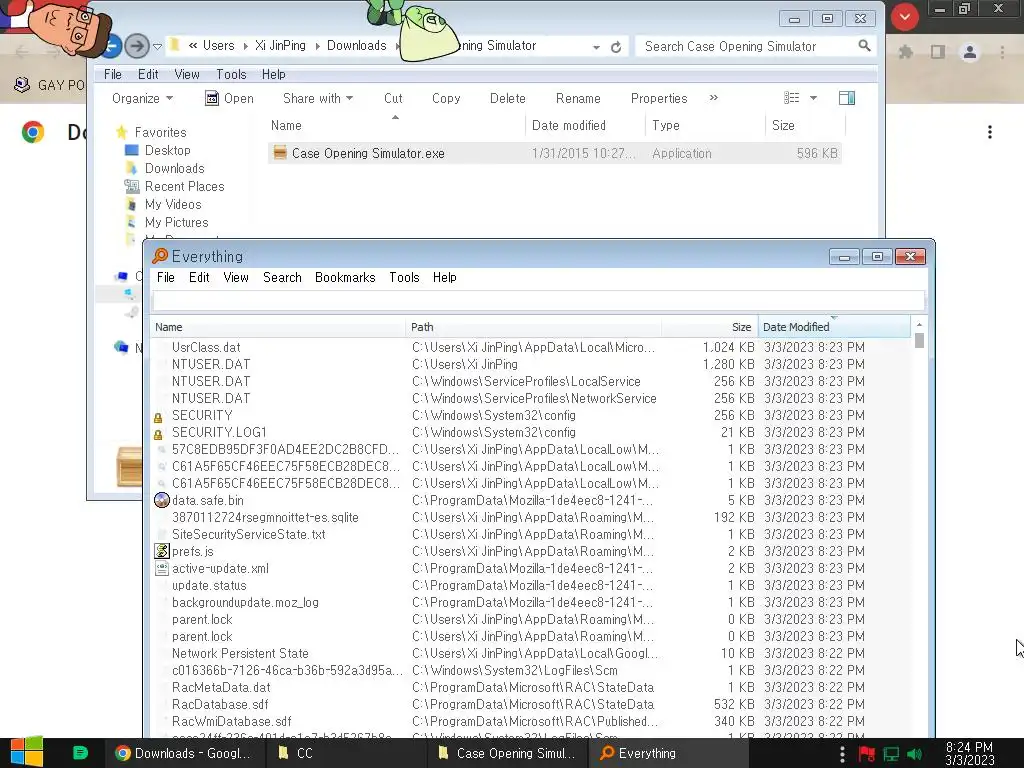The image size is (1024, 768).
Task: Open the volume speaker tray icon
Action: pos(915,754)
